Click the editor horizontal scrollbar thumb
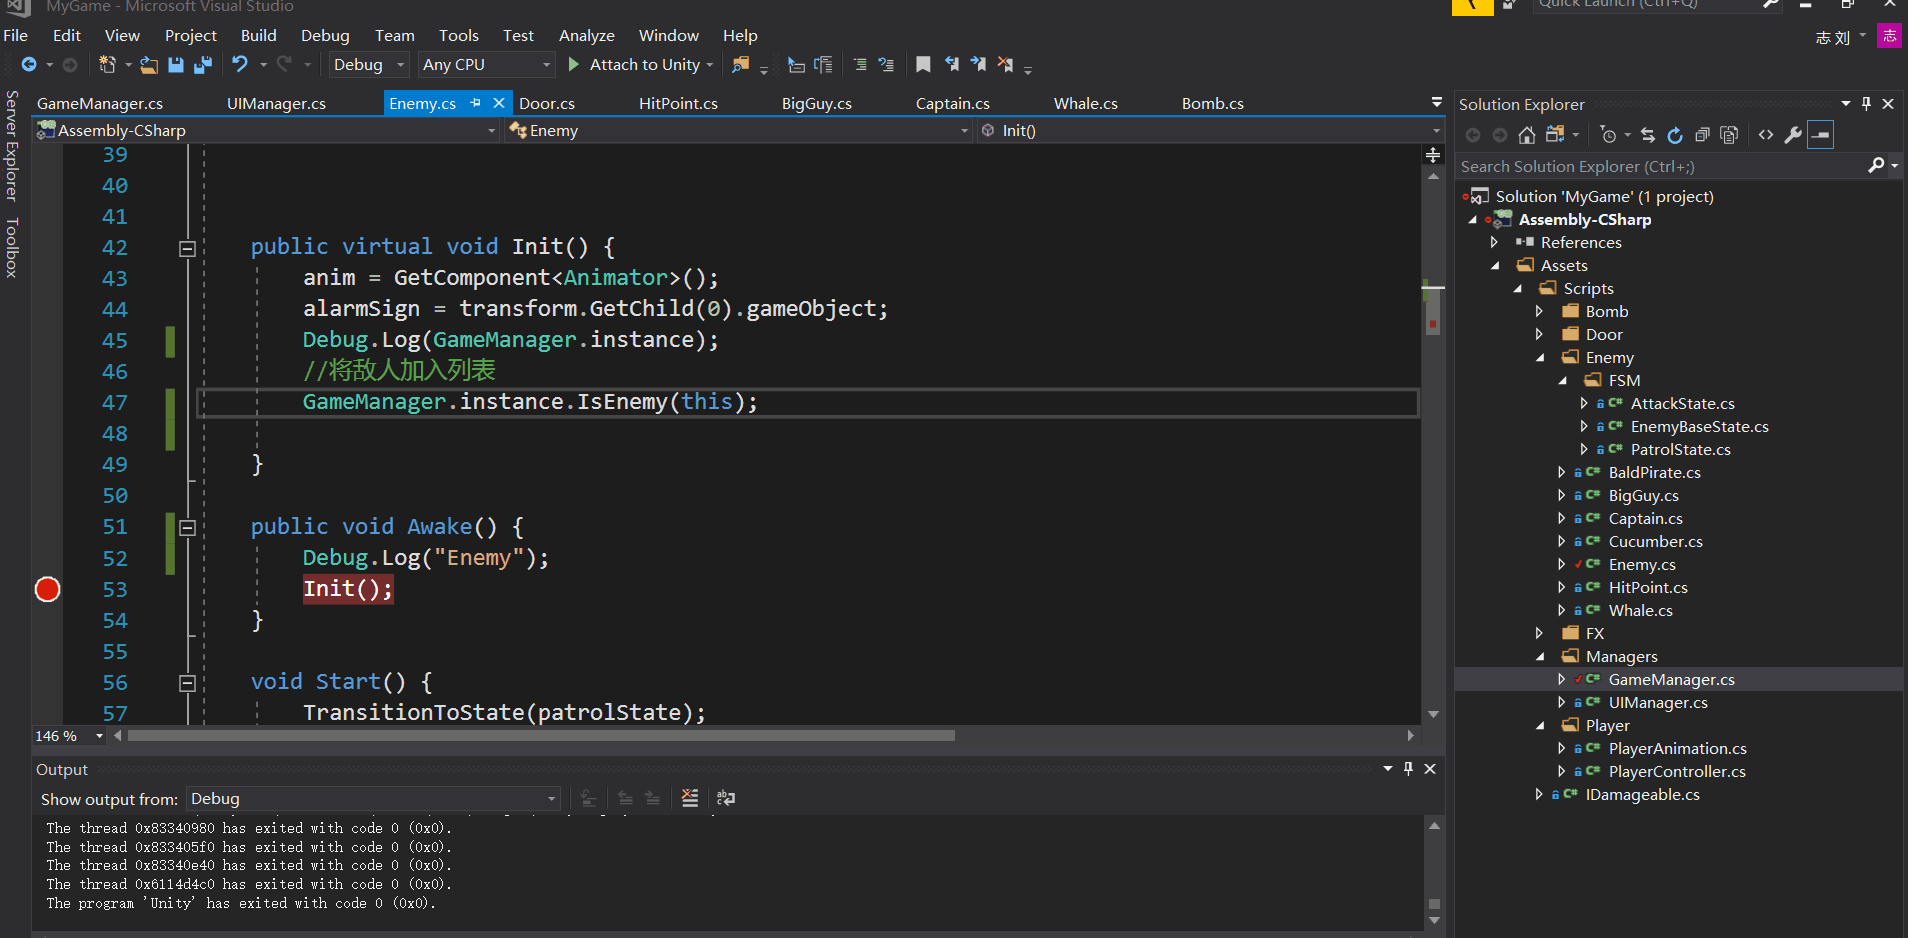 point(541,736)
